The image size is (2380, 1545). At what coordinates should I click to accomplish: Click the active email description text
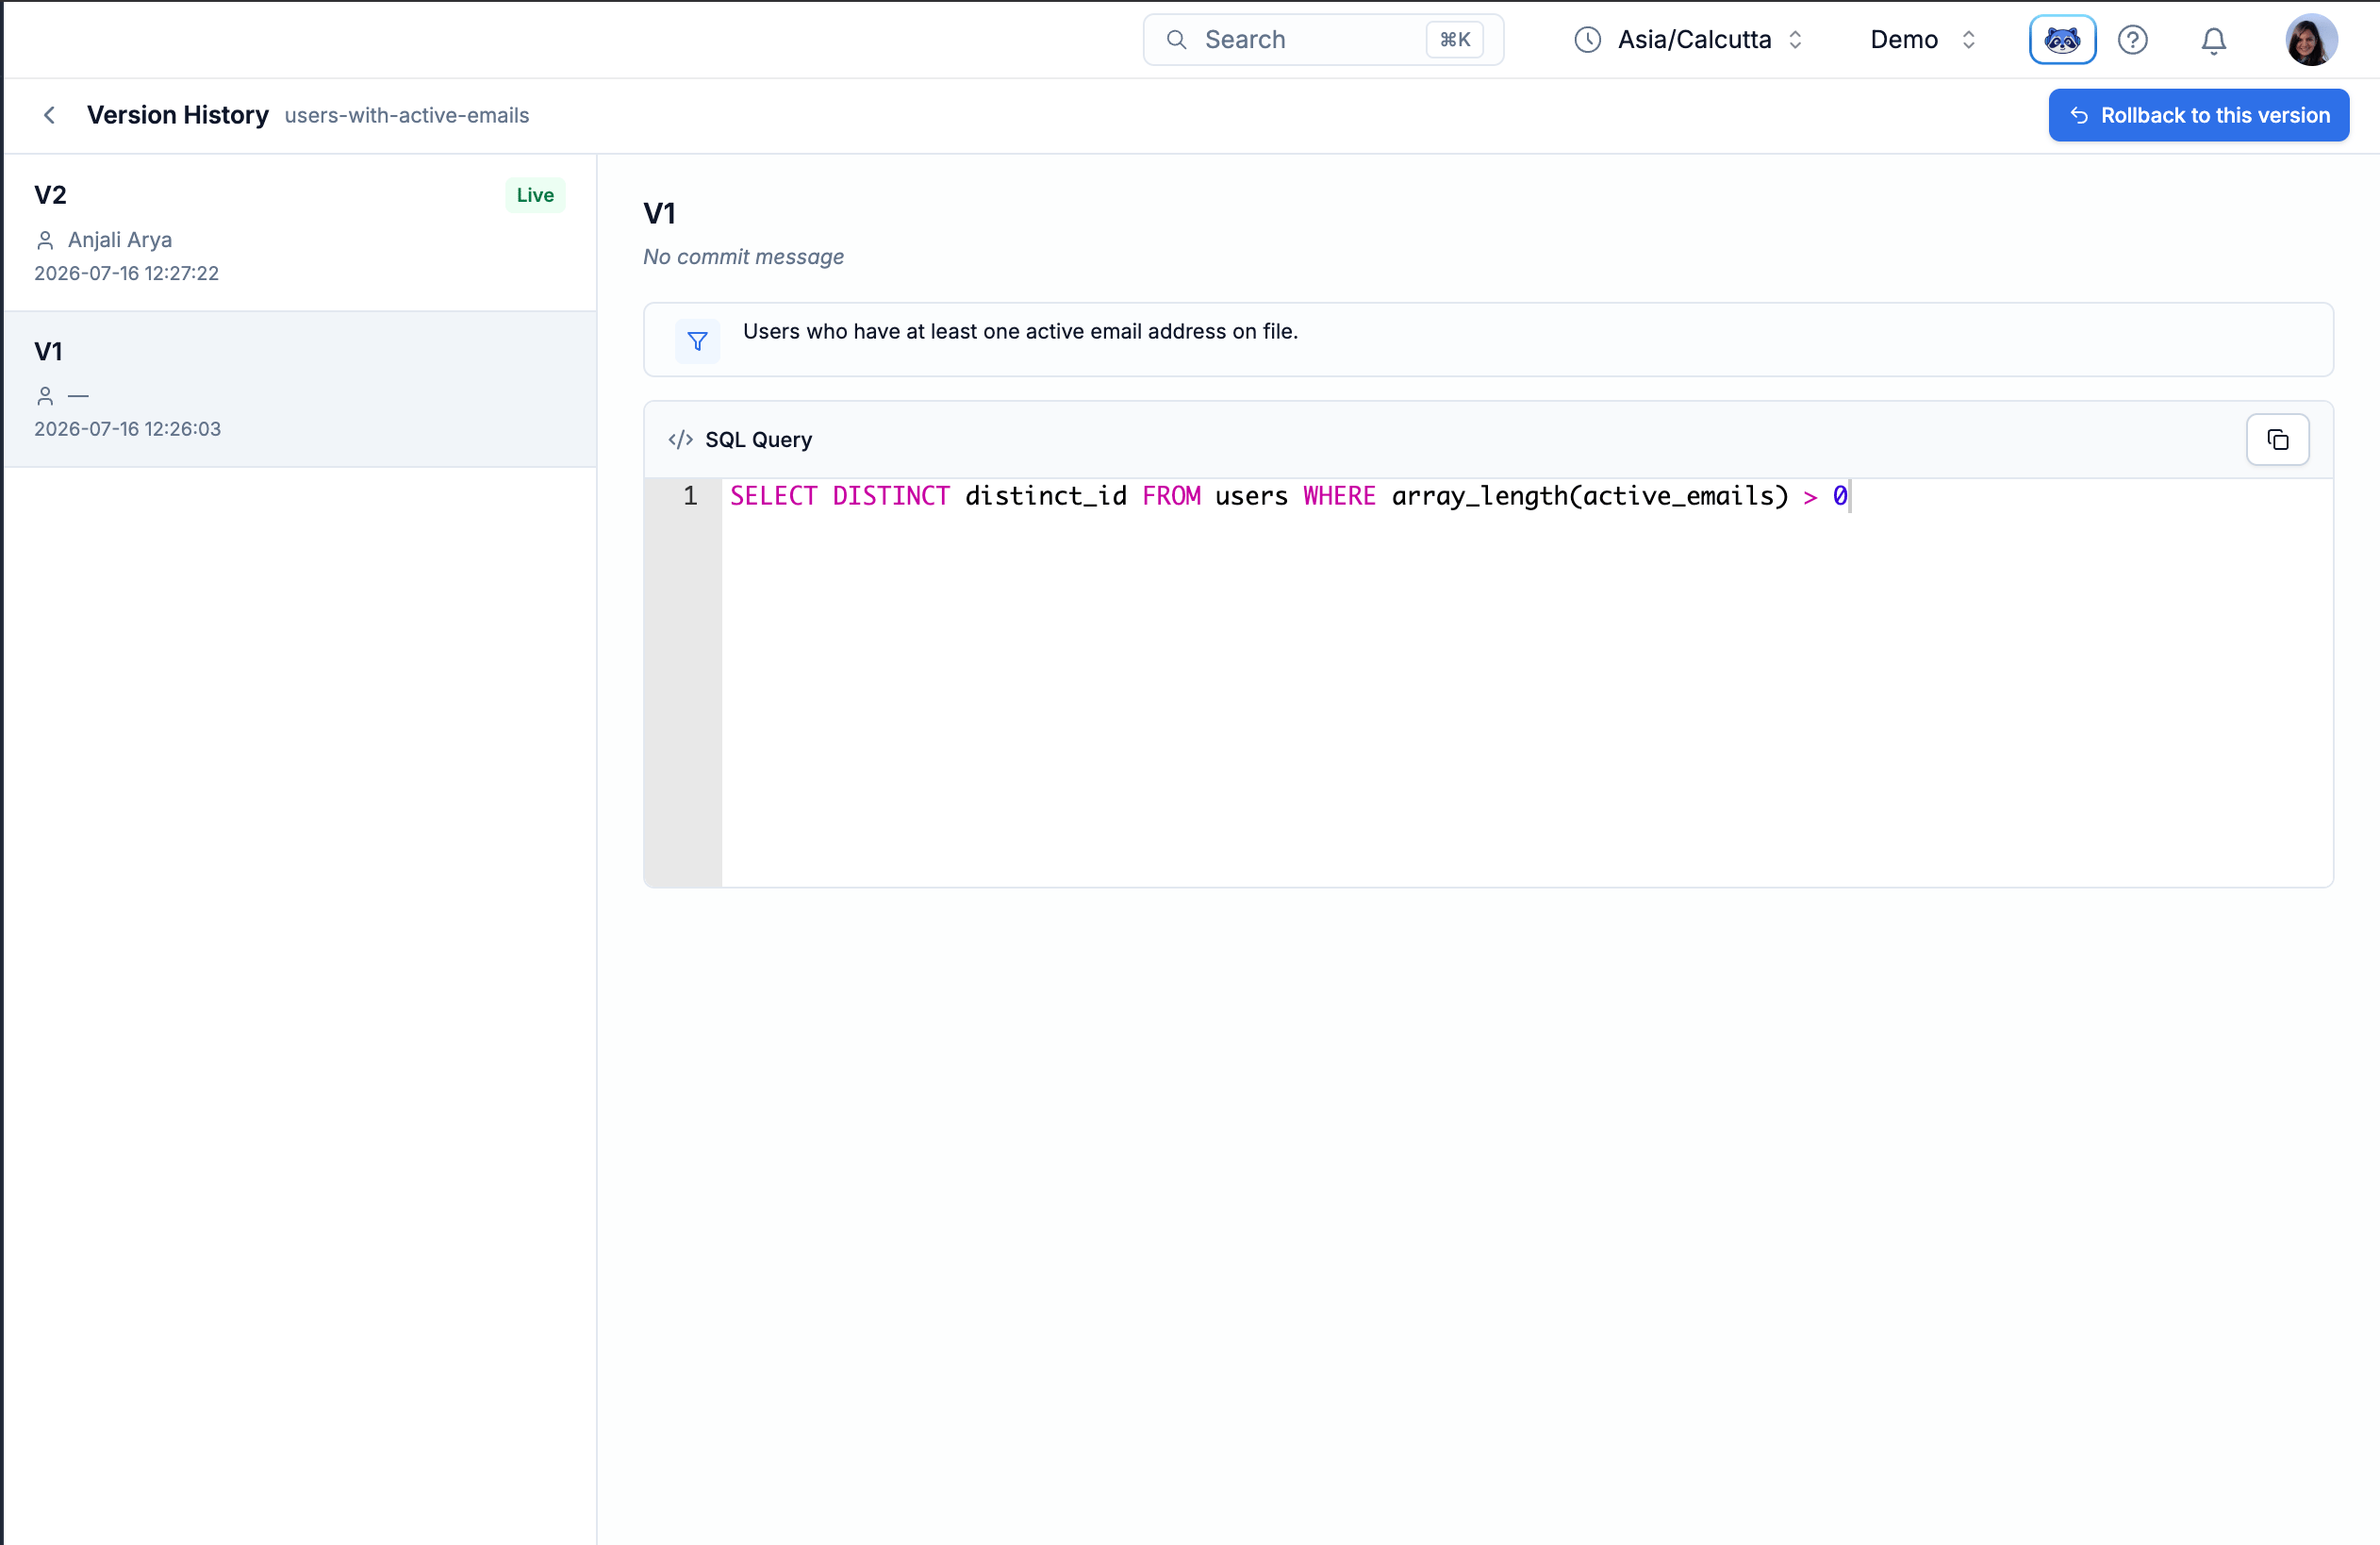(x=1020, y=332)
